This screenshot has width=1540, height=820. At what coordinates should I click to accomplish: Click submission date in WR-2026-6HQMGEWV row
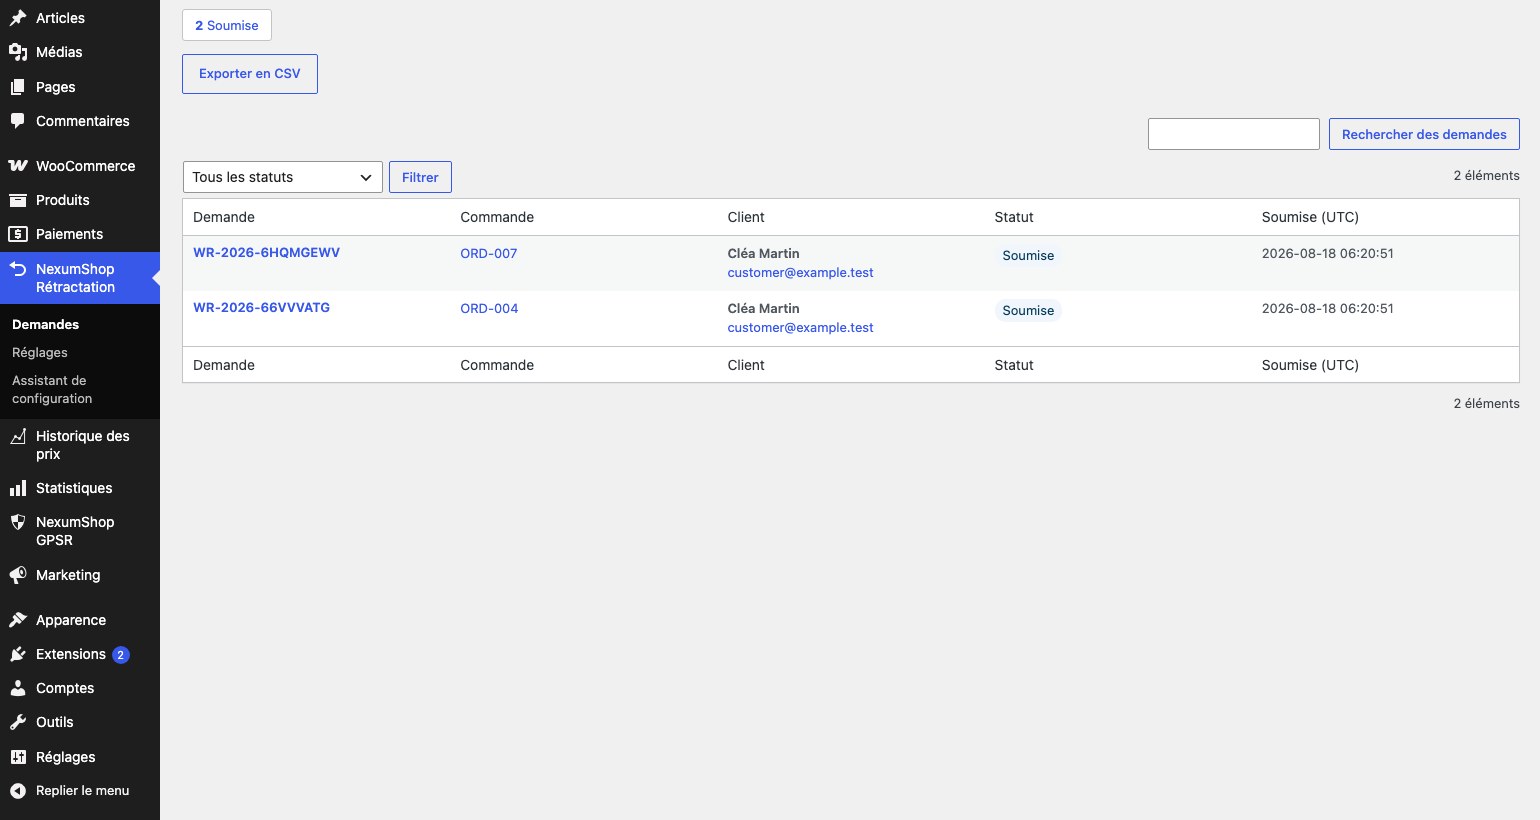point(1327,254)
